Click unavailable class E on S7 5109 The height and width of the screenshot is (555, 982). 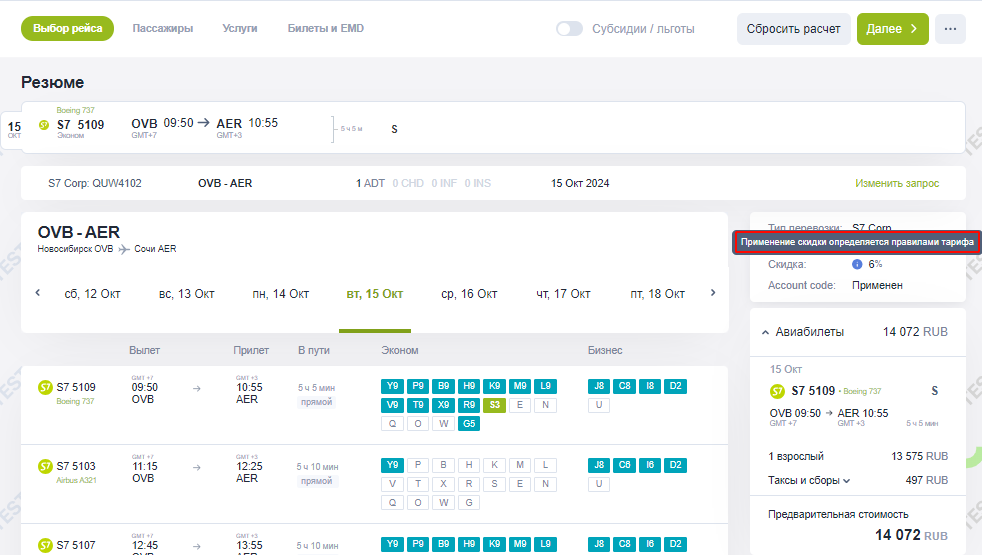tap(520, 405)
